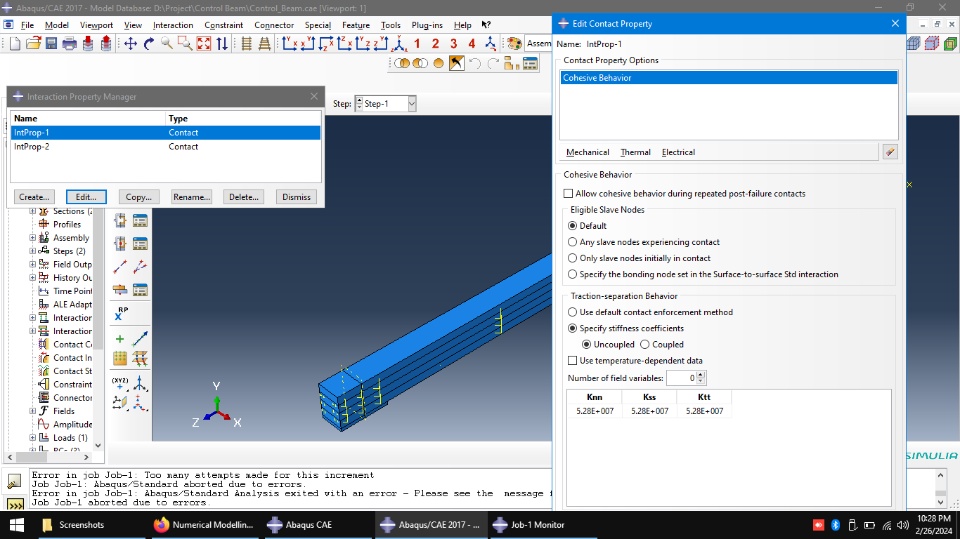This screenshot has height=539, width=960.
Task: Click the pencil icon beside Electrical menu
Action: point(890,152)
